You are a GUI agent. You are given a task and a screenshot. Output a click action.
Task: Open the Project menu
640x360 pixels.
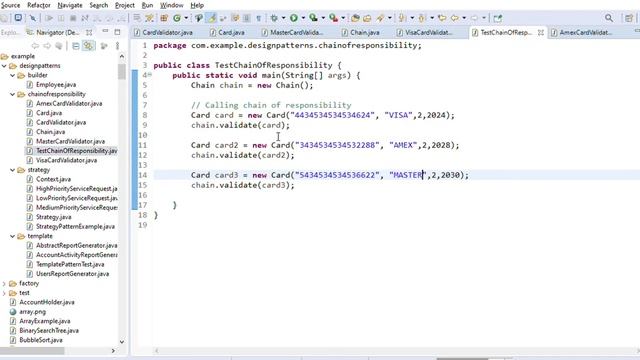(124, 5)
